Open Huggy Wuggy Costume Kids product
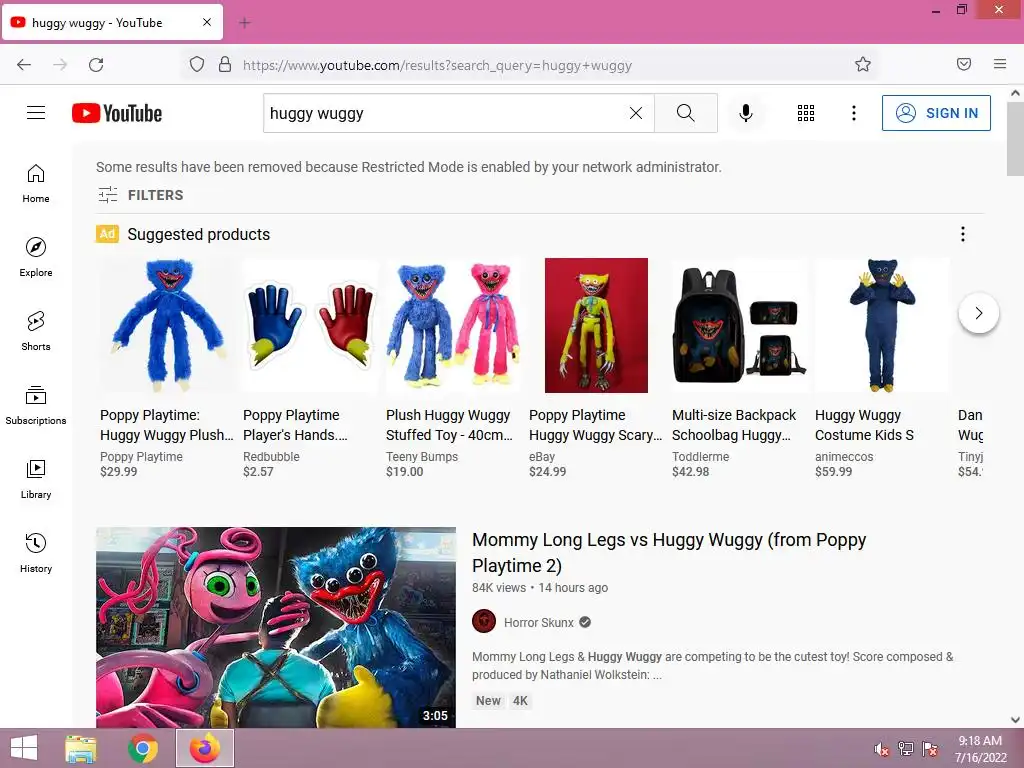Image resolution: width=1024 pixels, height=768 pixels. tap(864, 425)
